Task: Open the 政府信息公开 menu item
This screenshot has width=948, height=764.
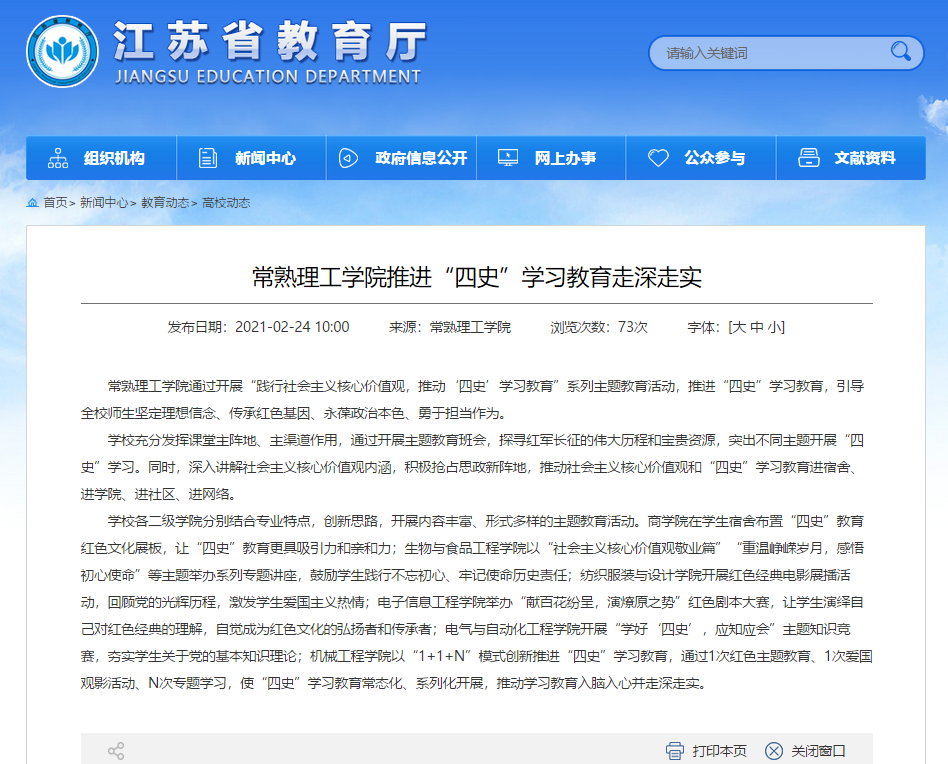Action: coord(401,158)
